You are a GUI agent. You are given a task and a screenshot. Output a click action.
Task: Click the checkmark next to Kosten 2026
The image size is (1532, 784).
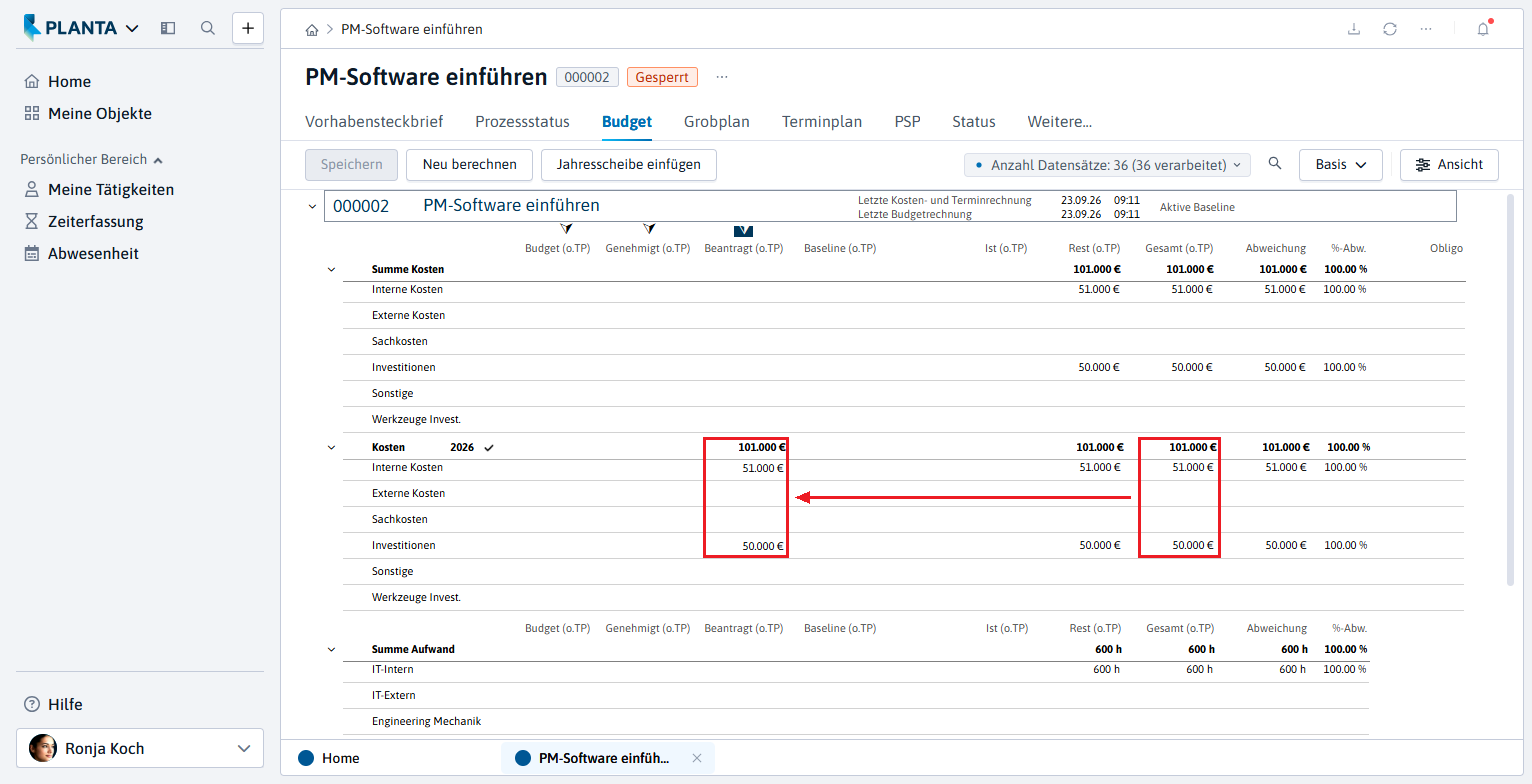pyautogui.click(x=489, y=448)
